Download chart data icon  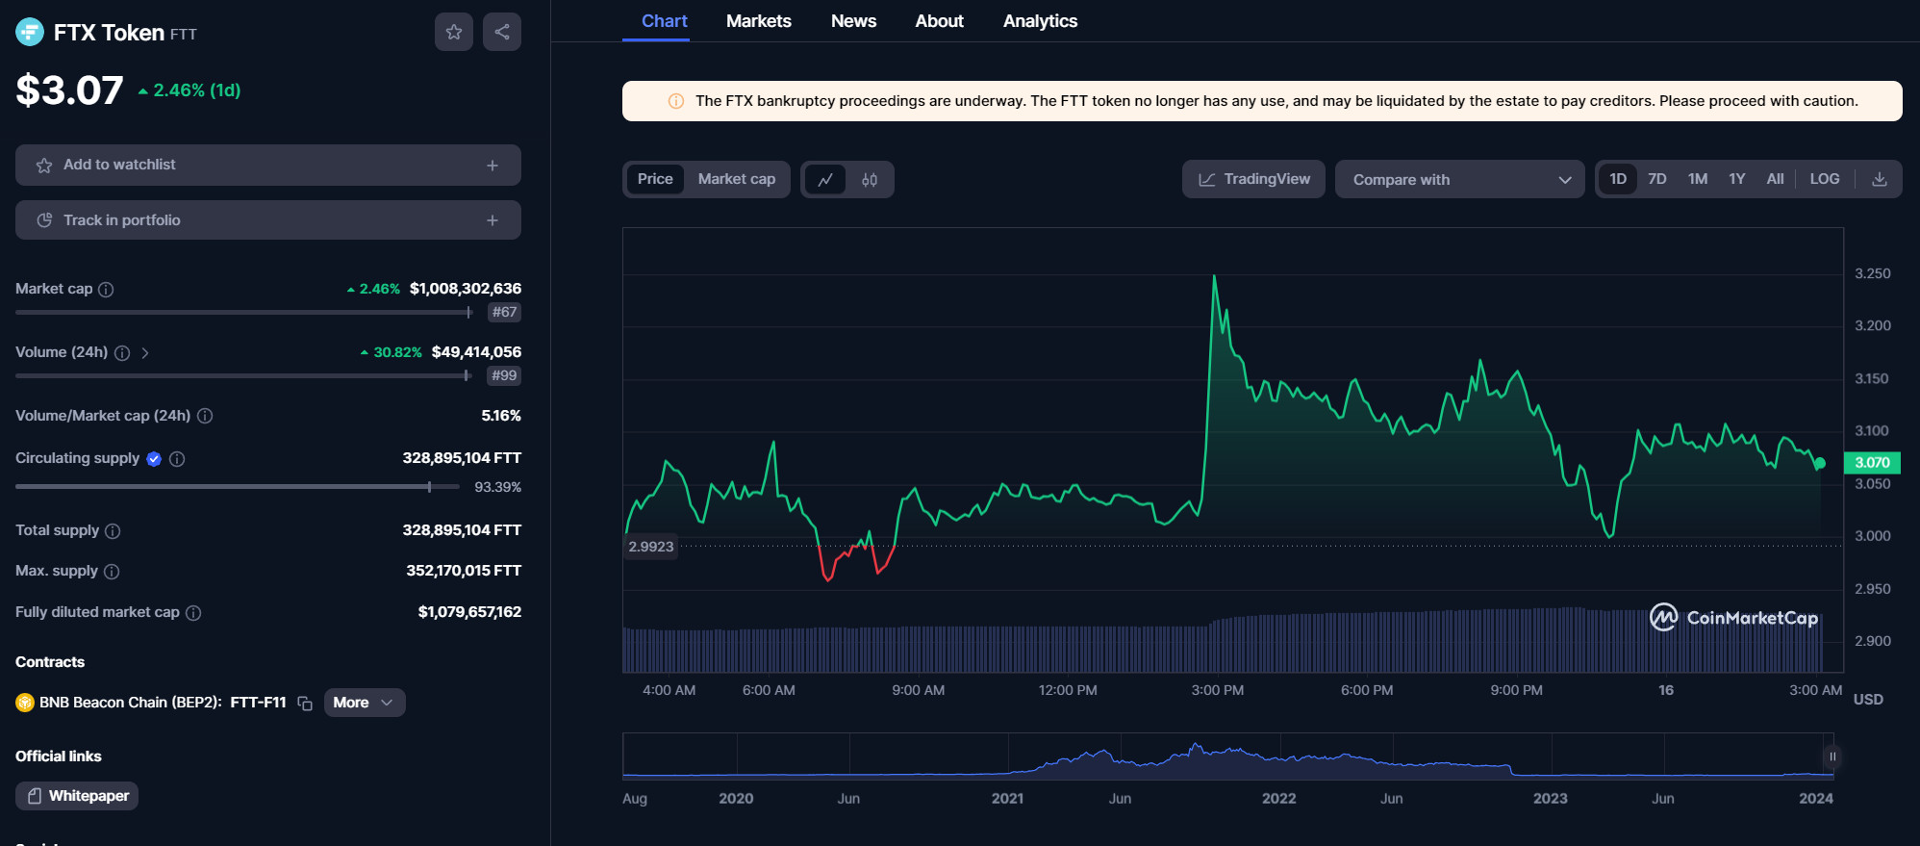pos(1879,179)
